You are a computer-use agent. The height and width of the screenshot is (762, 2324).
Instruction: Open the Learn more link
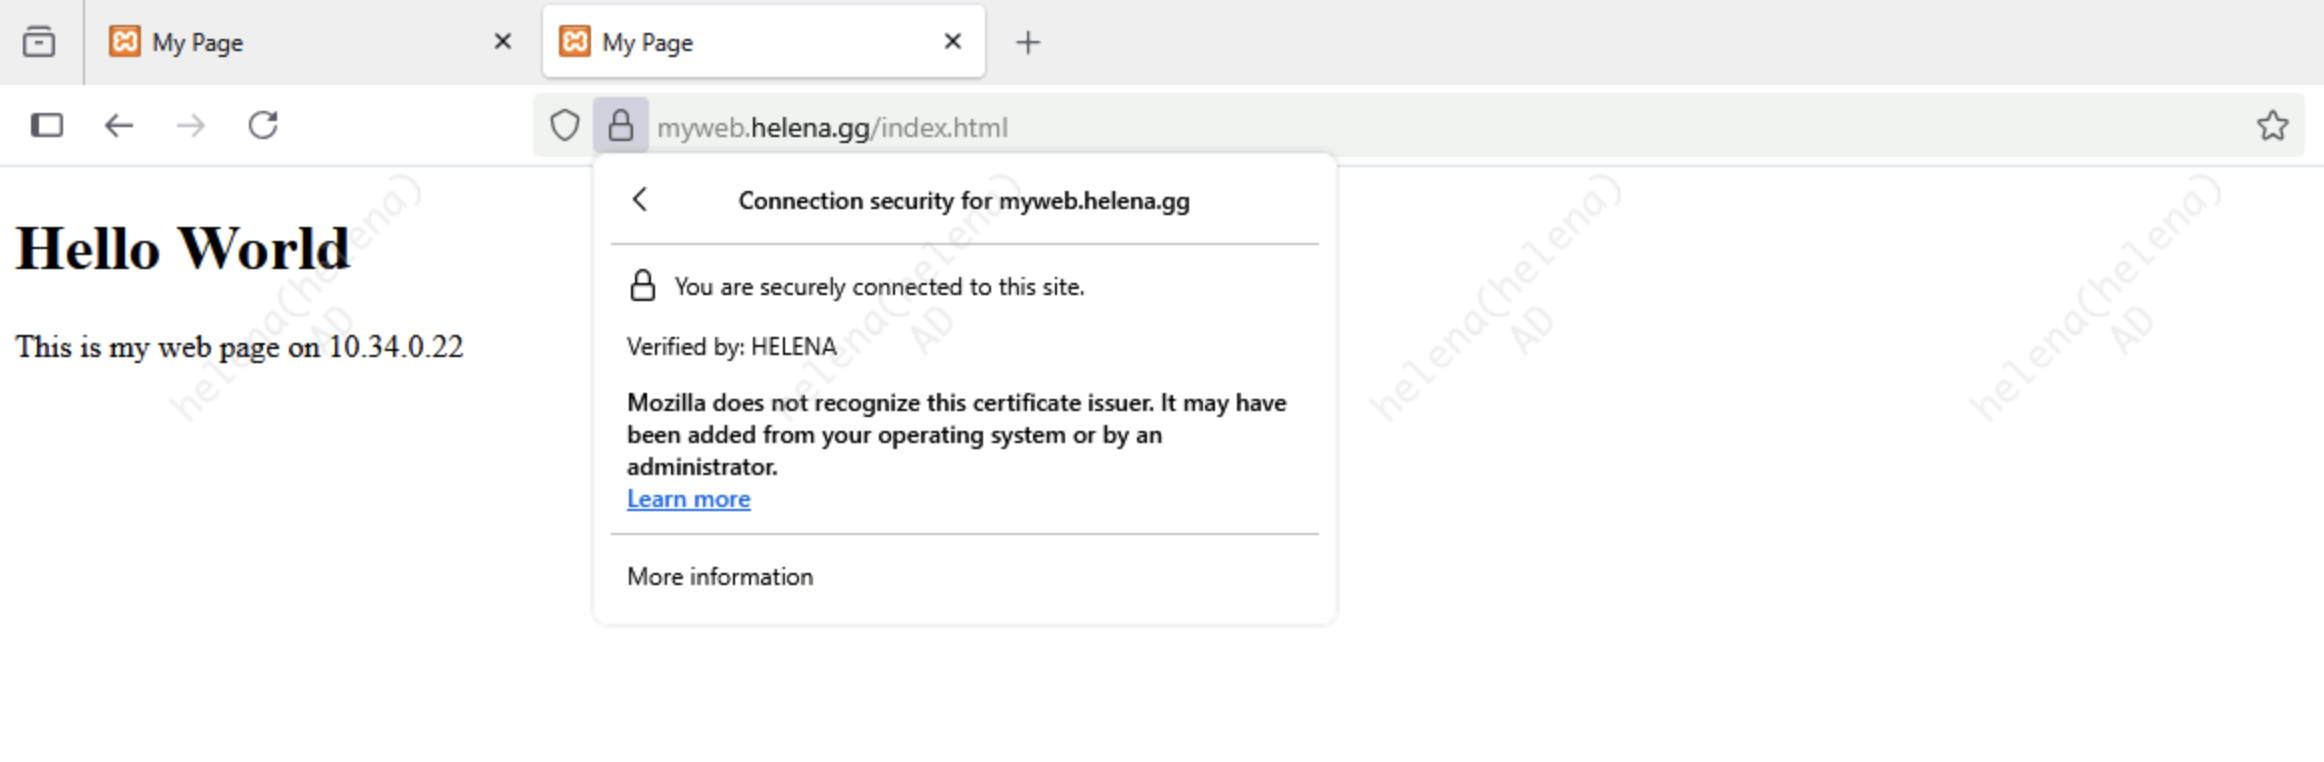[688, 499]
